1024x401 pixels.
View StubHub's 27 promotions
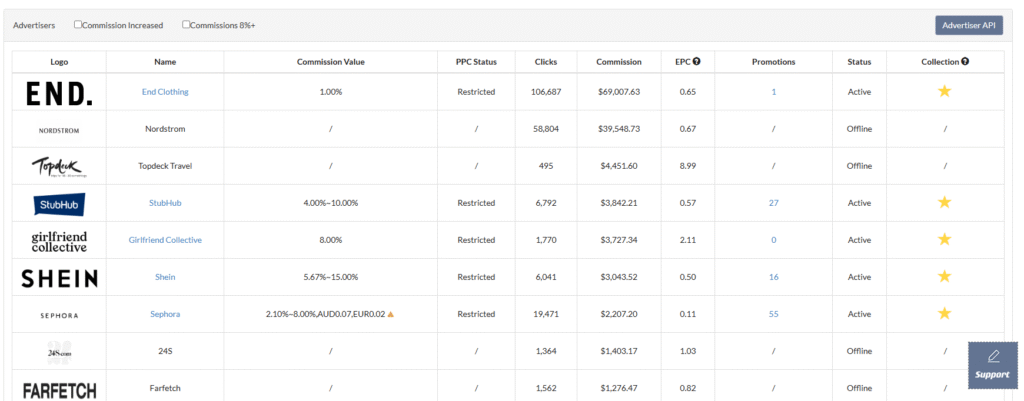point(774,202)
